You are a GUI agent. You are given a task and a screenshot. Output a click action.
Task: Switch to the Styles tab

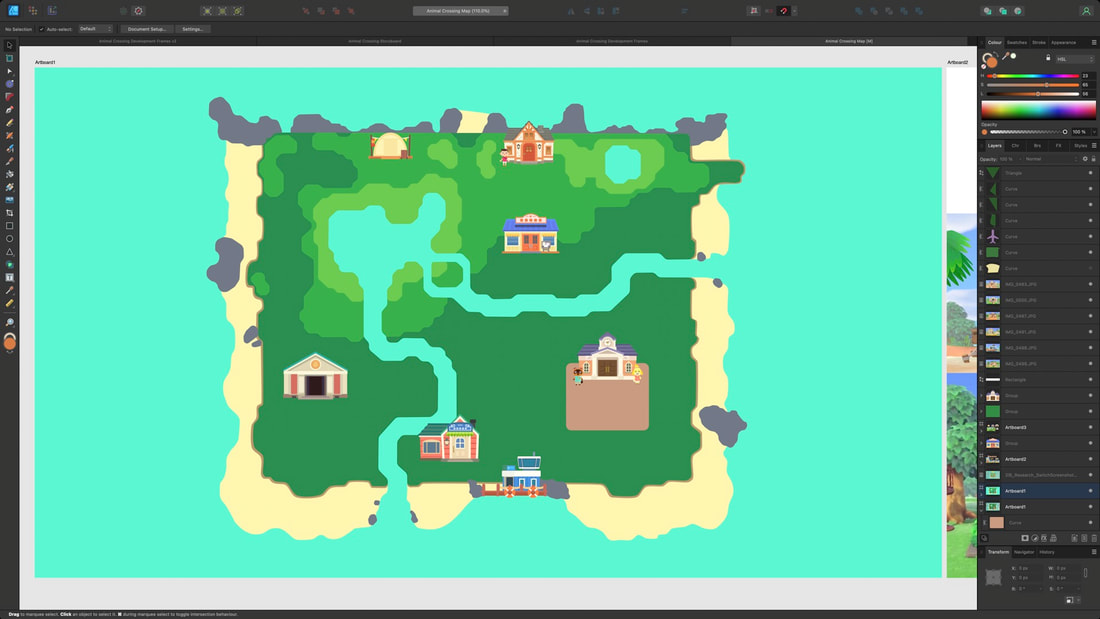point(1080,145)
